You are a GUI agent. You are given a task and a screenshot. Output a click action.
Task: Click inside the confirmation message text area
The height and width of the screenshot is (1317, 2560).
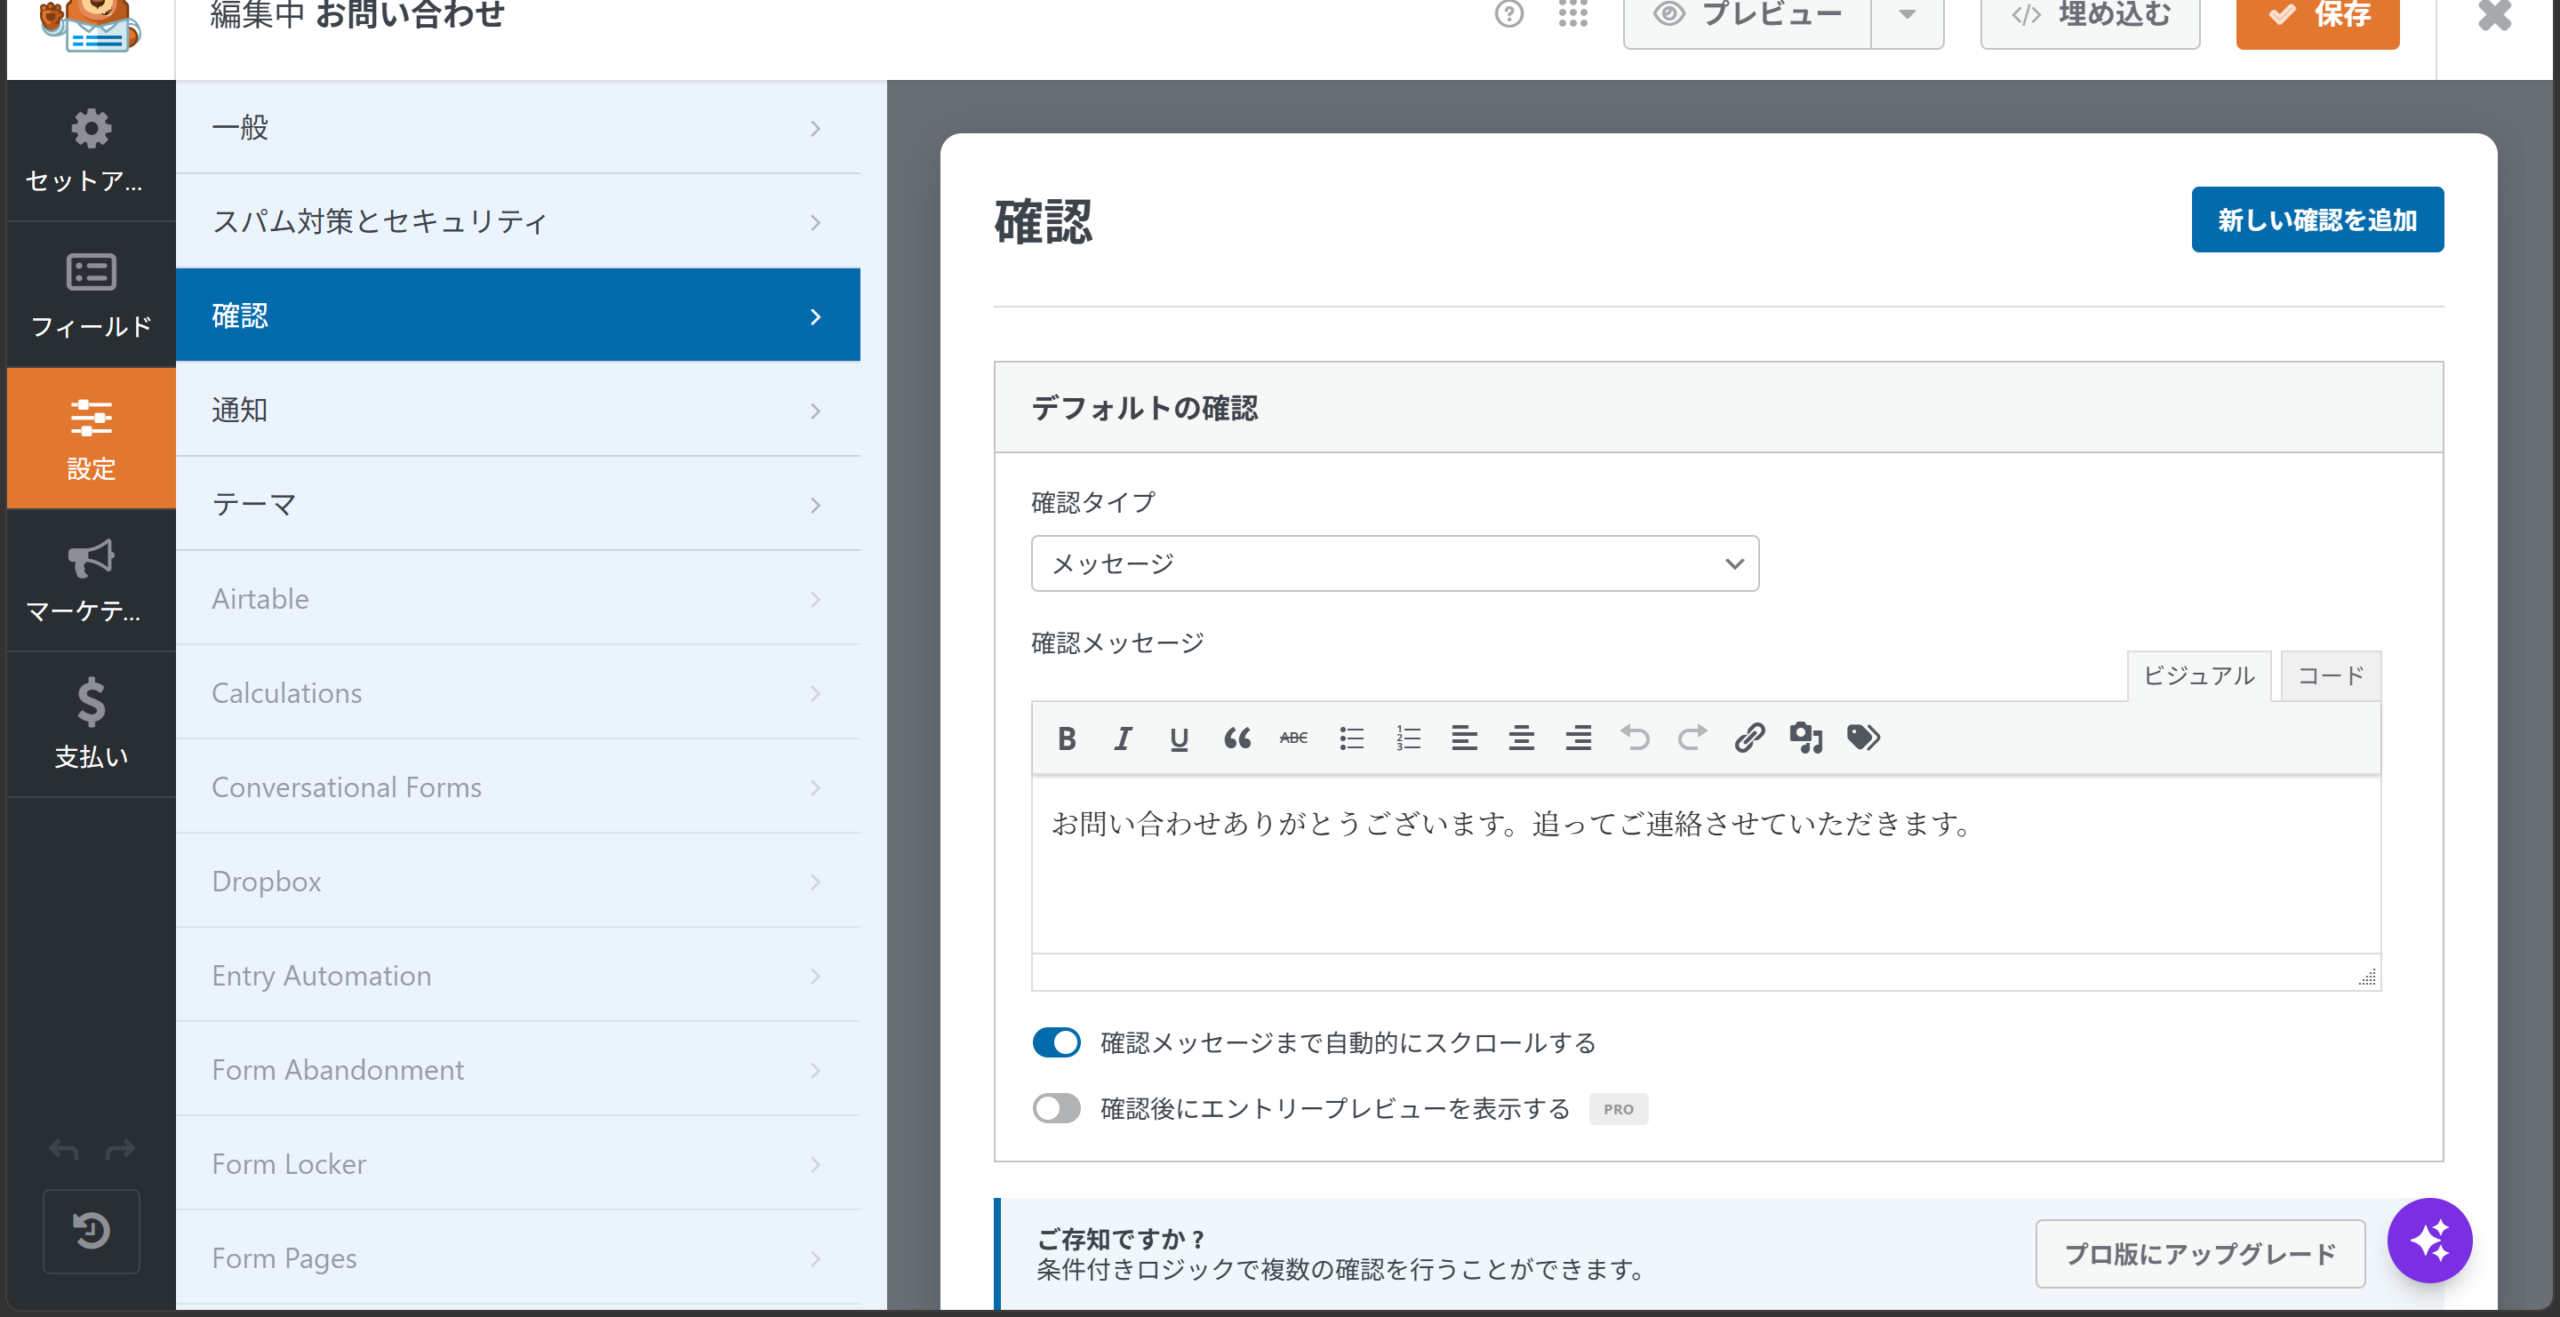tap(1706, 865)
